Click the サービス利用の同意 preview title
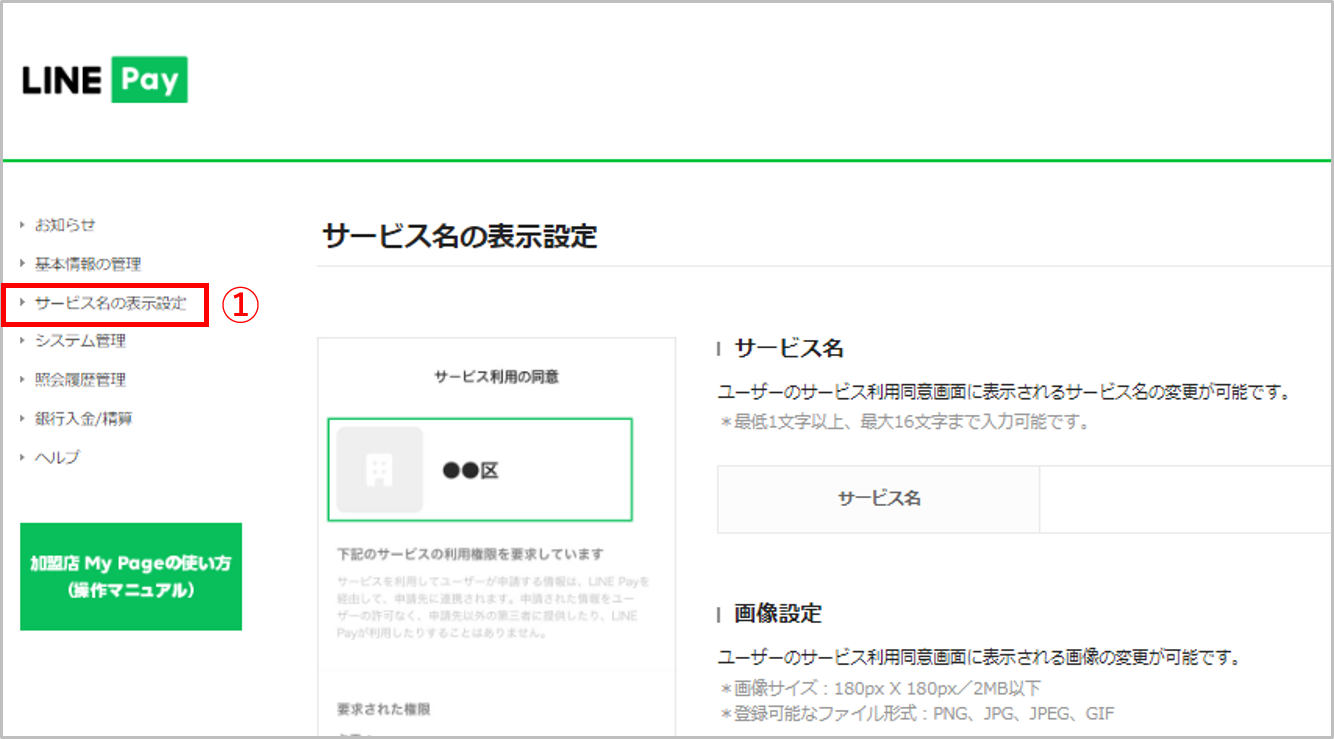This screenshot has height=739, width=1334. click(x=496, y=377)
